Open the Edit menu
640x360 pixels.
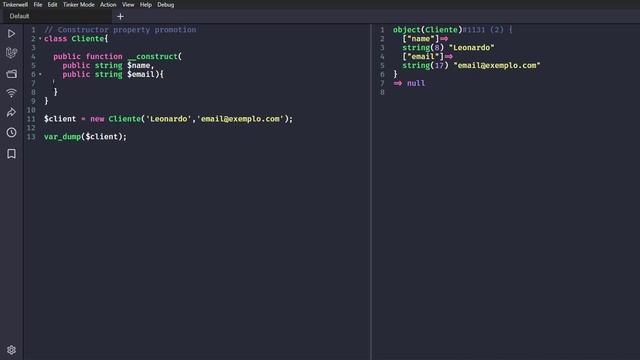pyautogui.click(x=52, y=5)
